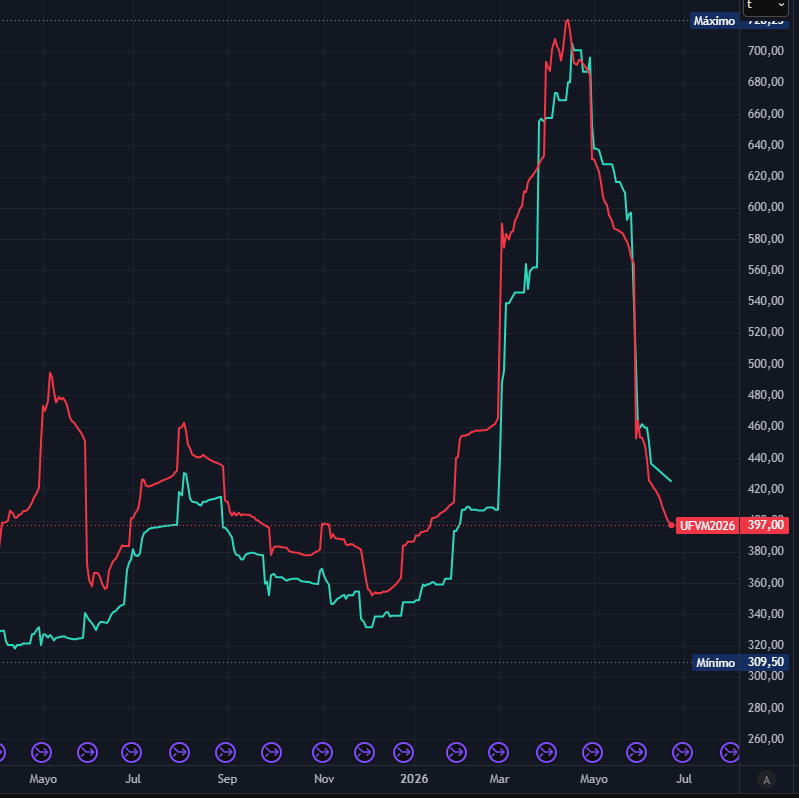This screenshot has width=799, height=798.
Task: Click the 2026 label on time axis
Action: coord(414,779)
